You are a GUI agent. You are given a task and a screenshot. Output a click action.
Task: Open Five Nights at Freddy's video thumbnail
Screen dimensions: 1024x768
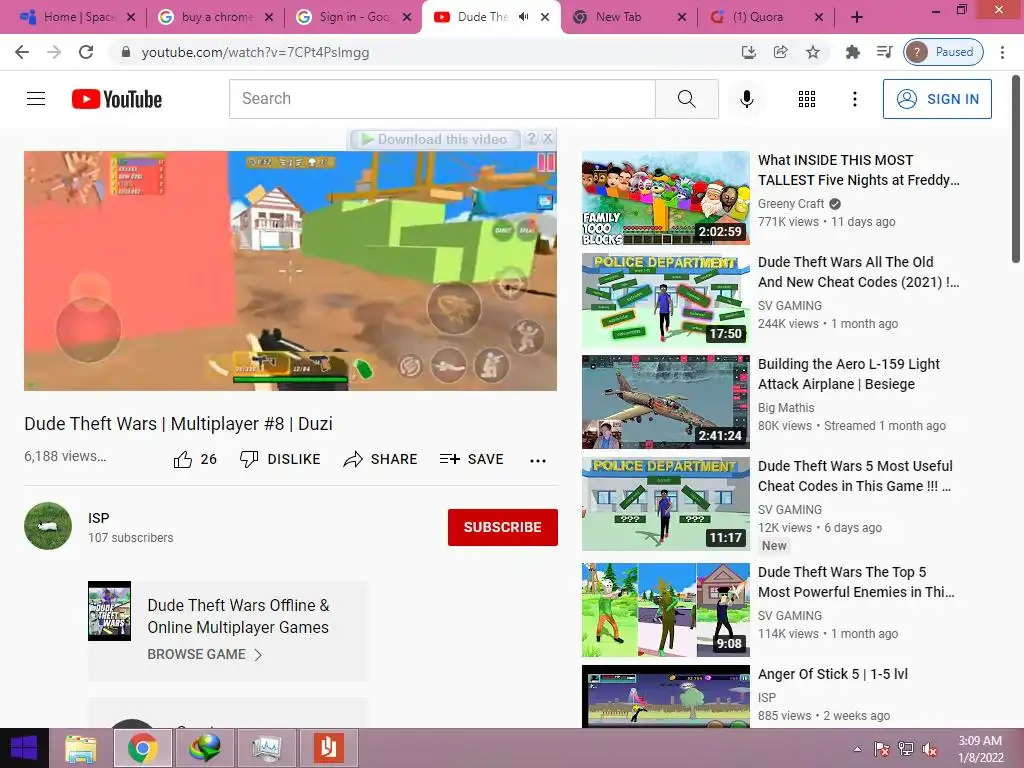(665, 198)
